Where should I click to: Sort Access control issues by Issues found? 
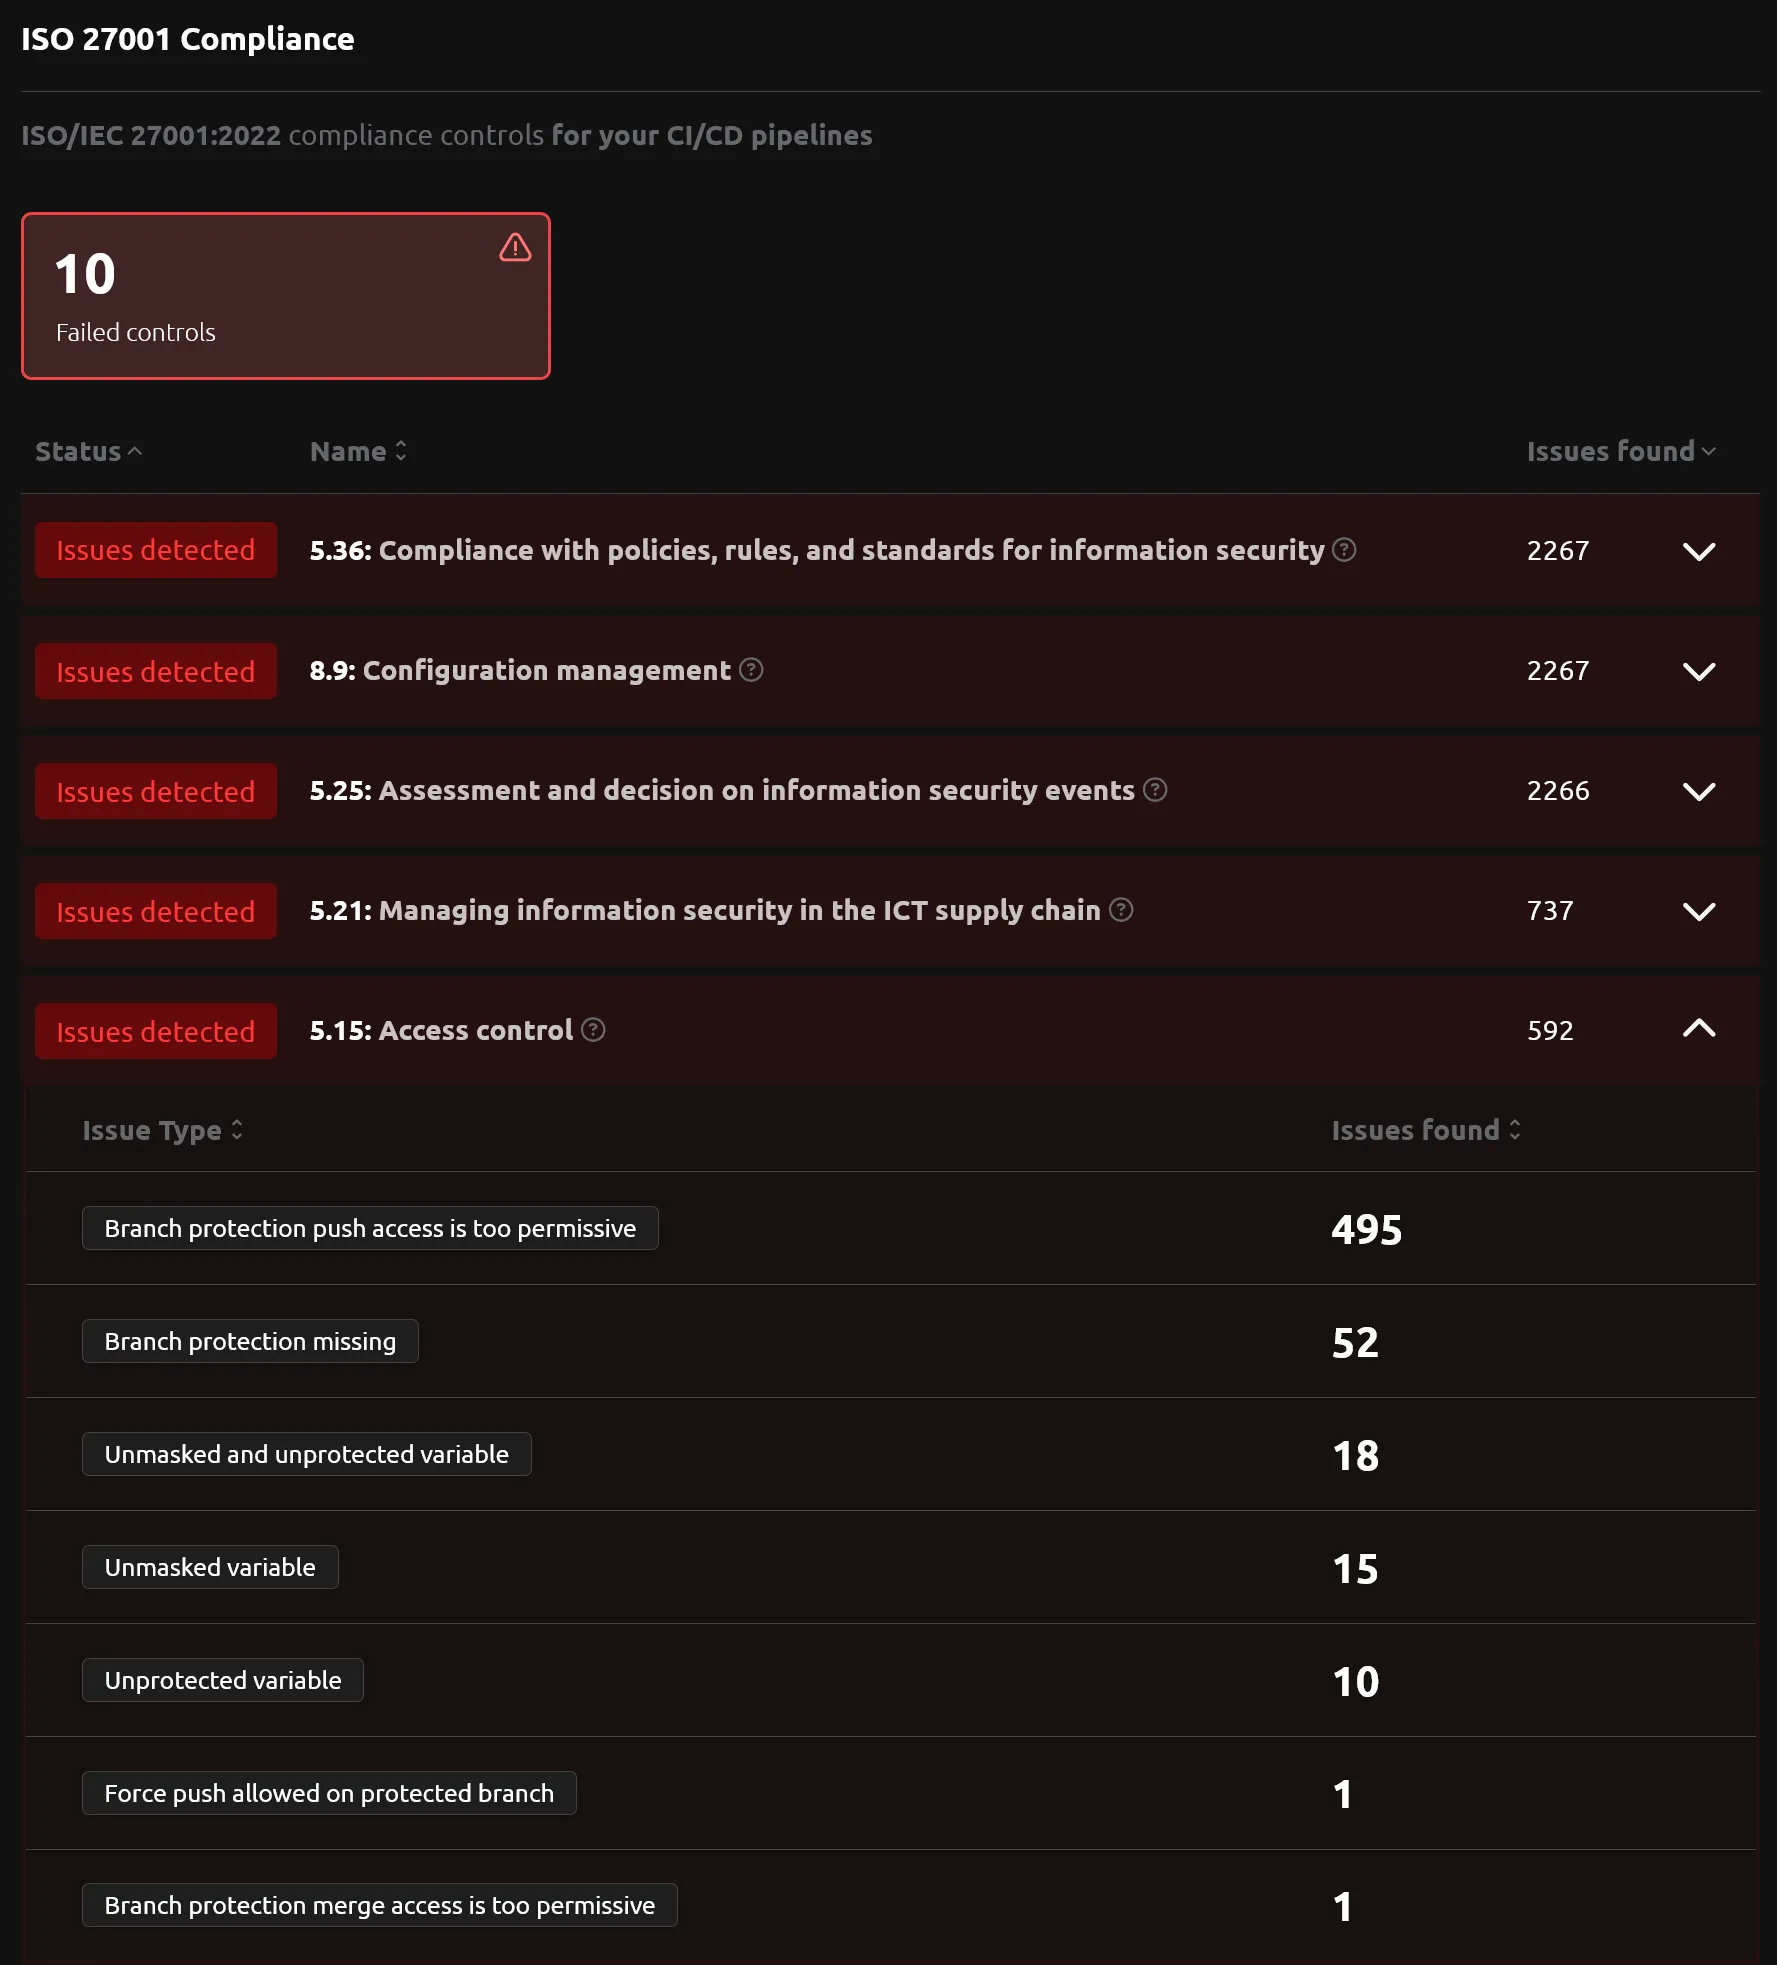click(x=1425, y=1130)
